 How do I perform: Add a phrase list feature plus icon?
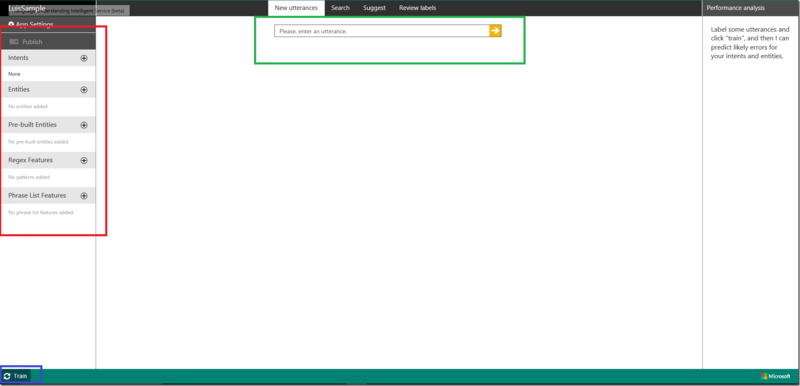pyautogui.click(x=84, y=196)
